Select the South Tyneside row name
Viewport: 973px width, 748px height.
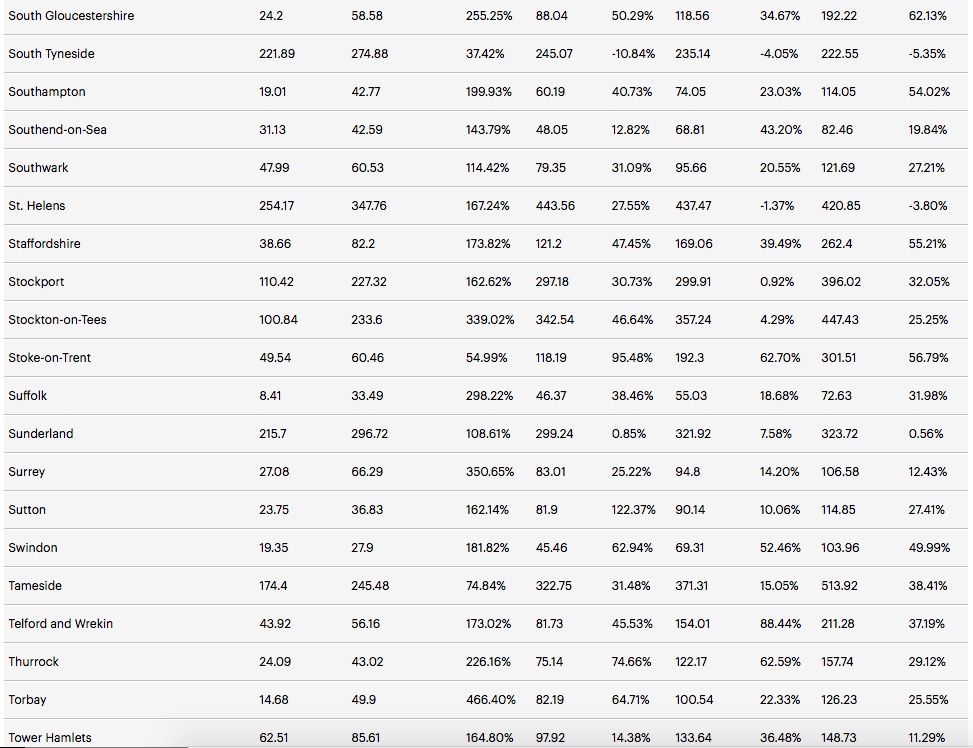(x=51, y=54)
